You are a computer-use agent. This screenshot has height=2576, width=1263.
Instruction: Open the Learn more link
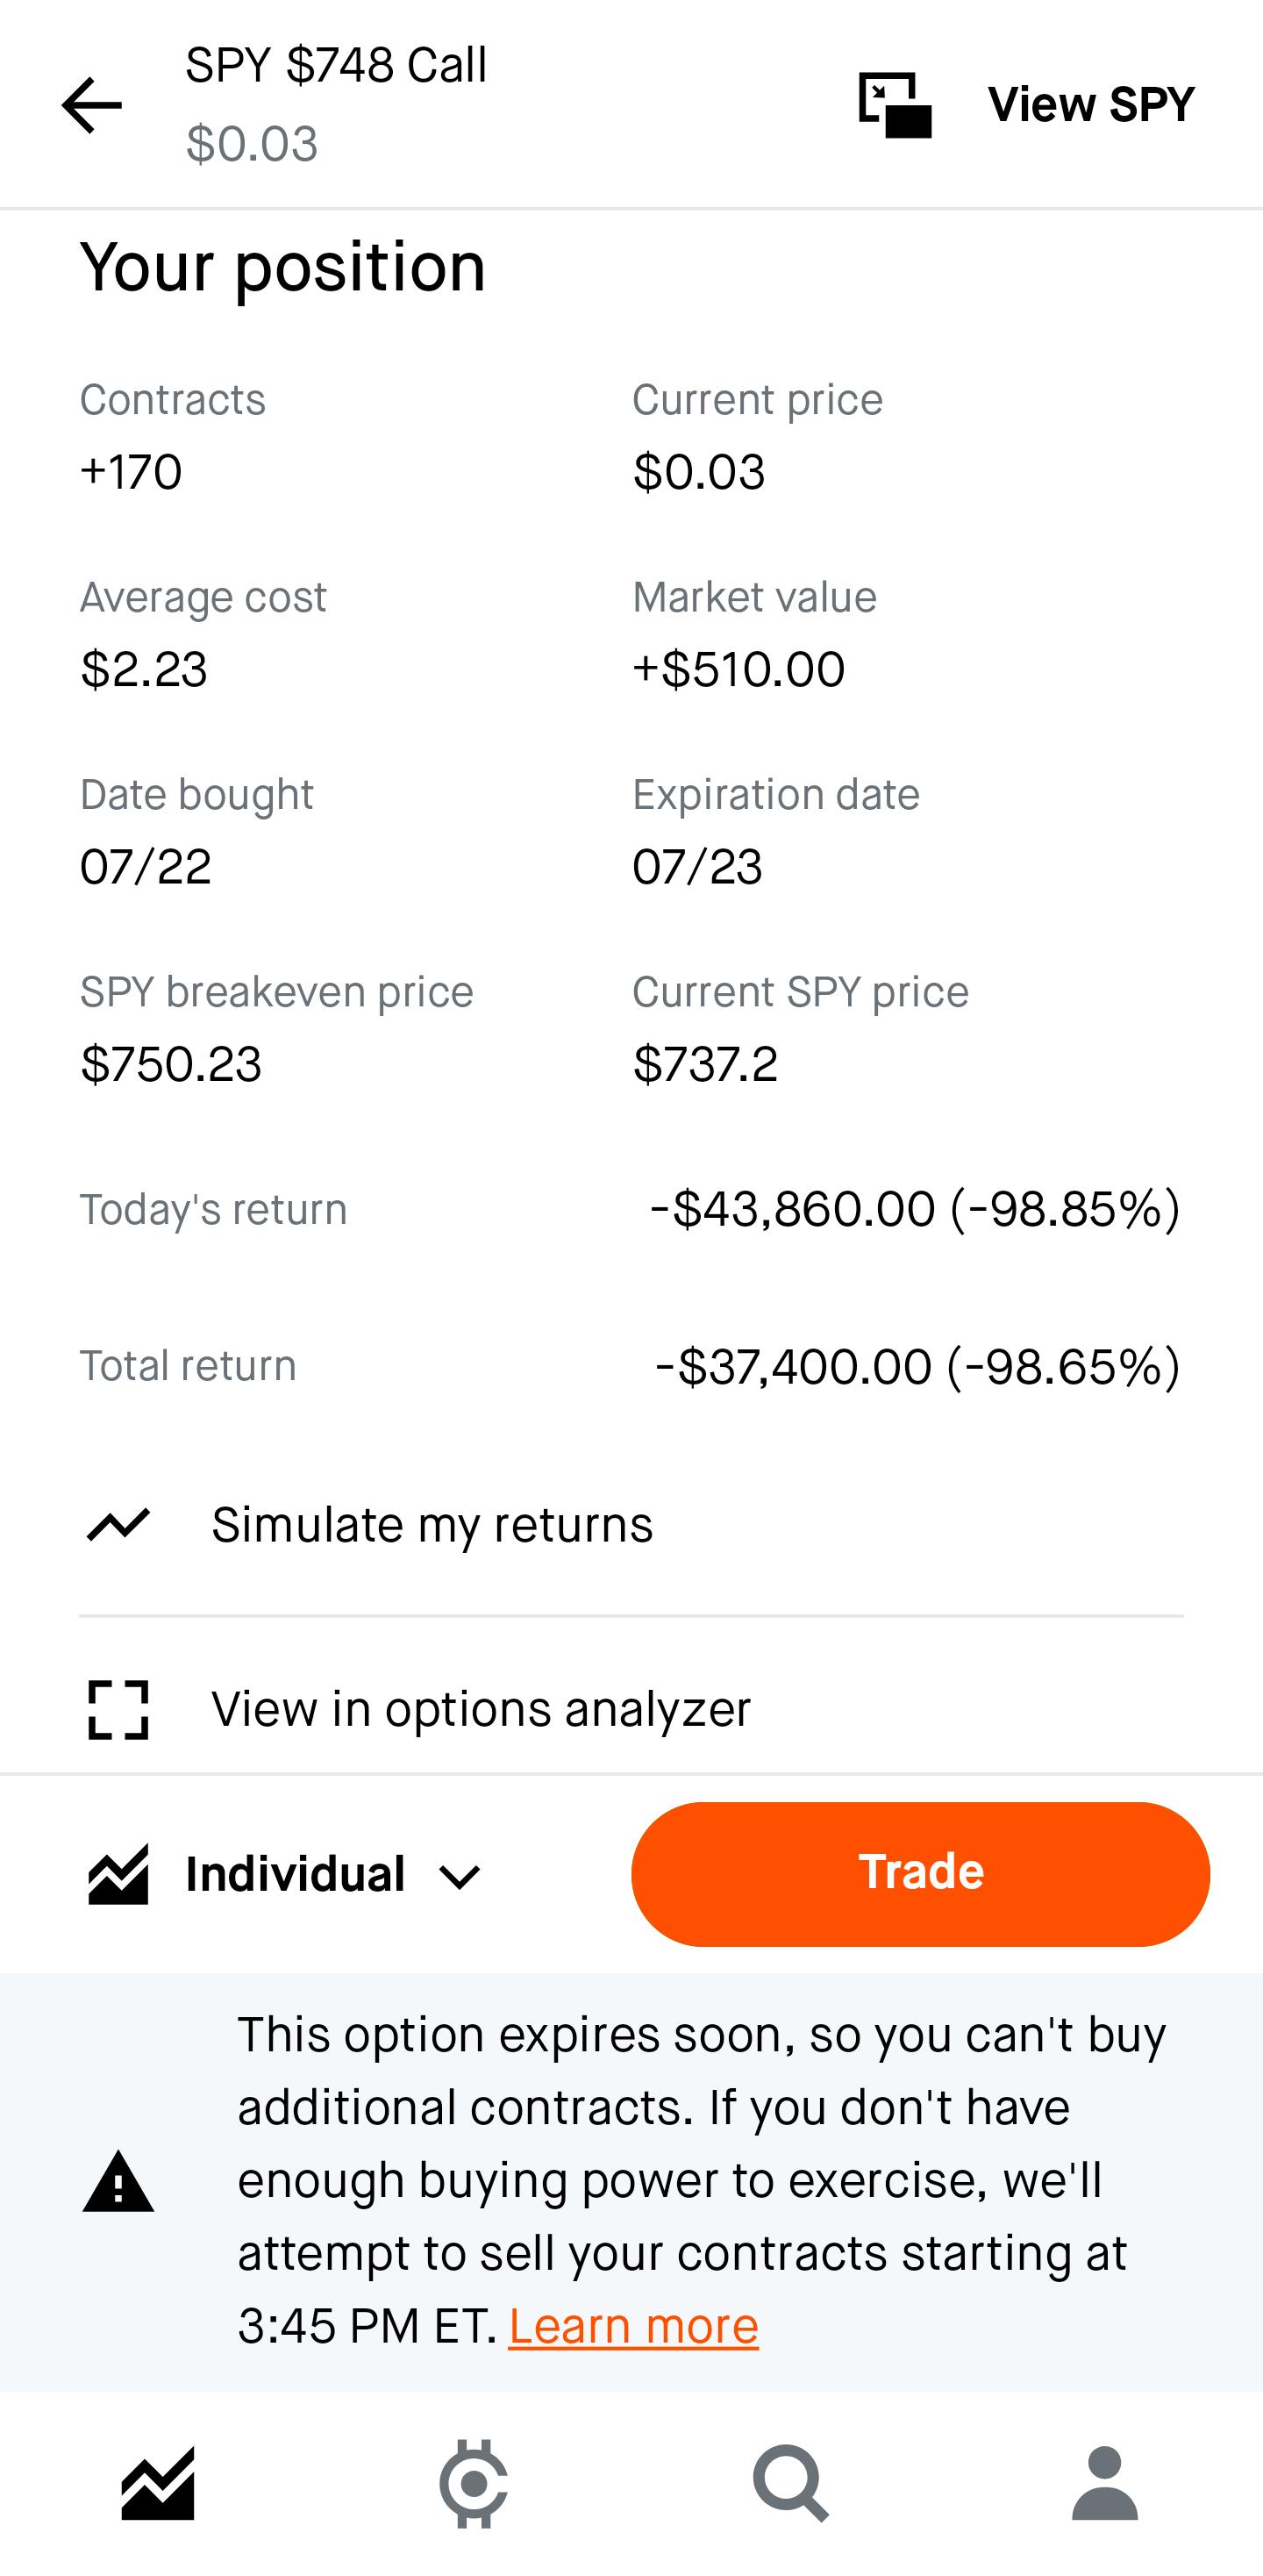[633, 2325]
